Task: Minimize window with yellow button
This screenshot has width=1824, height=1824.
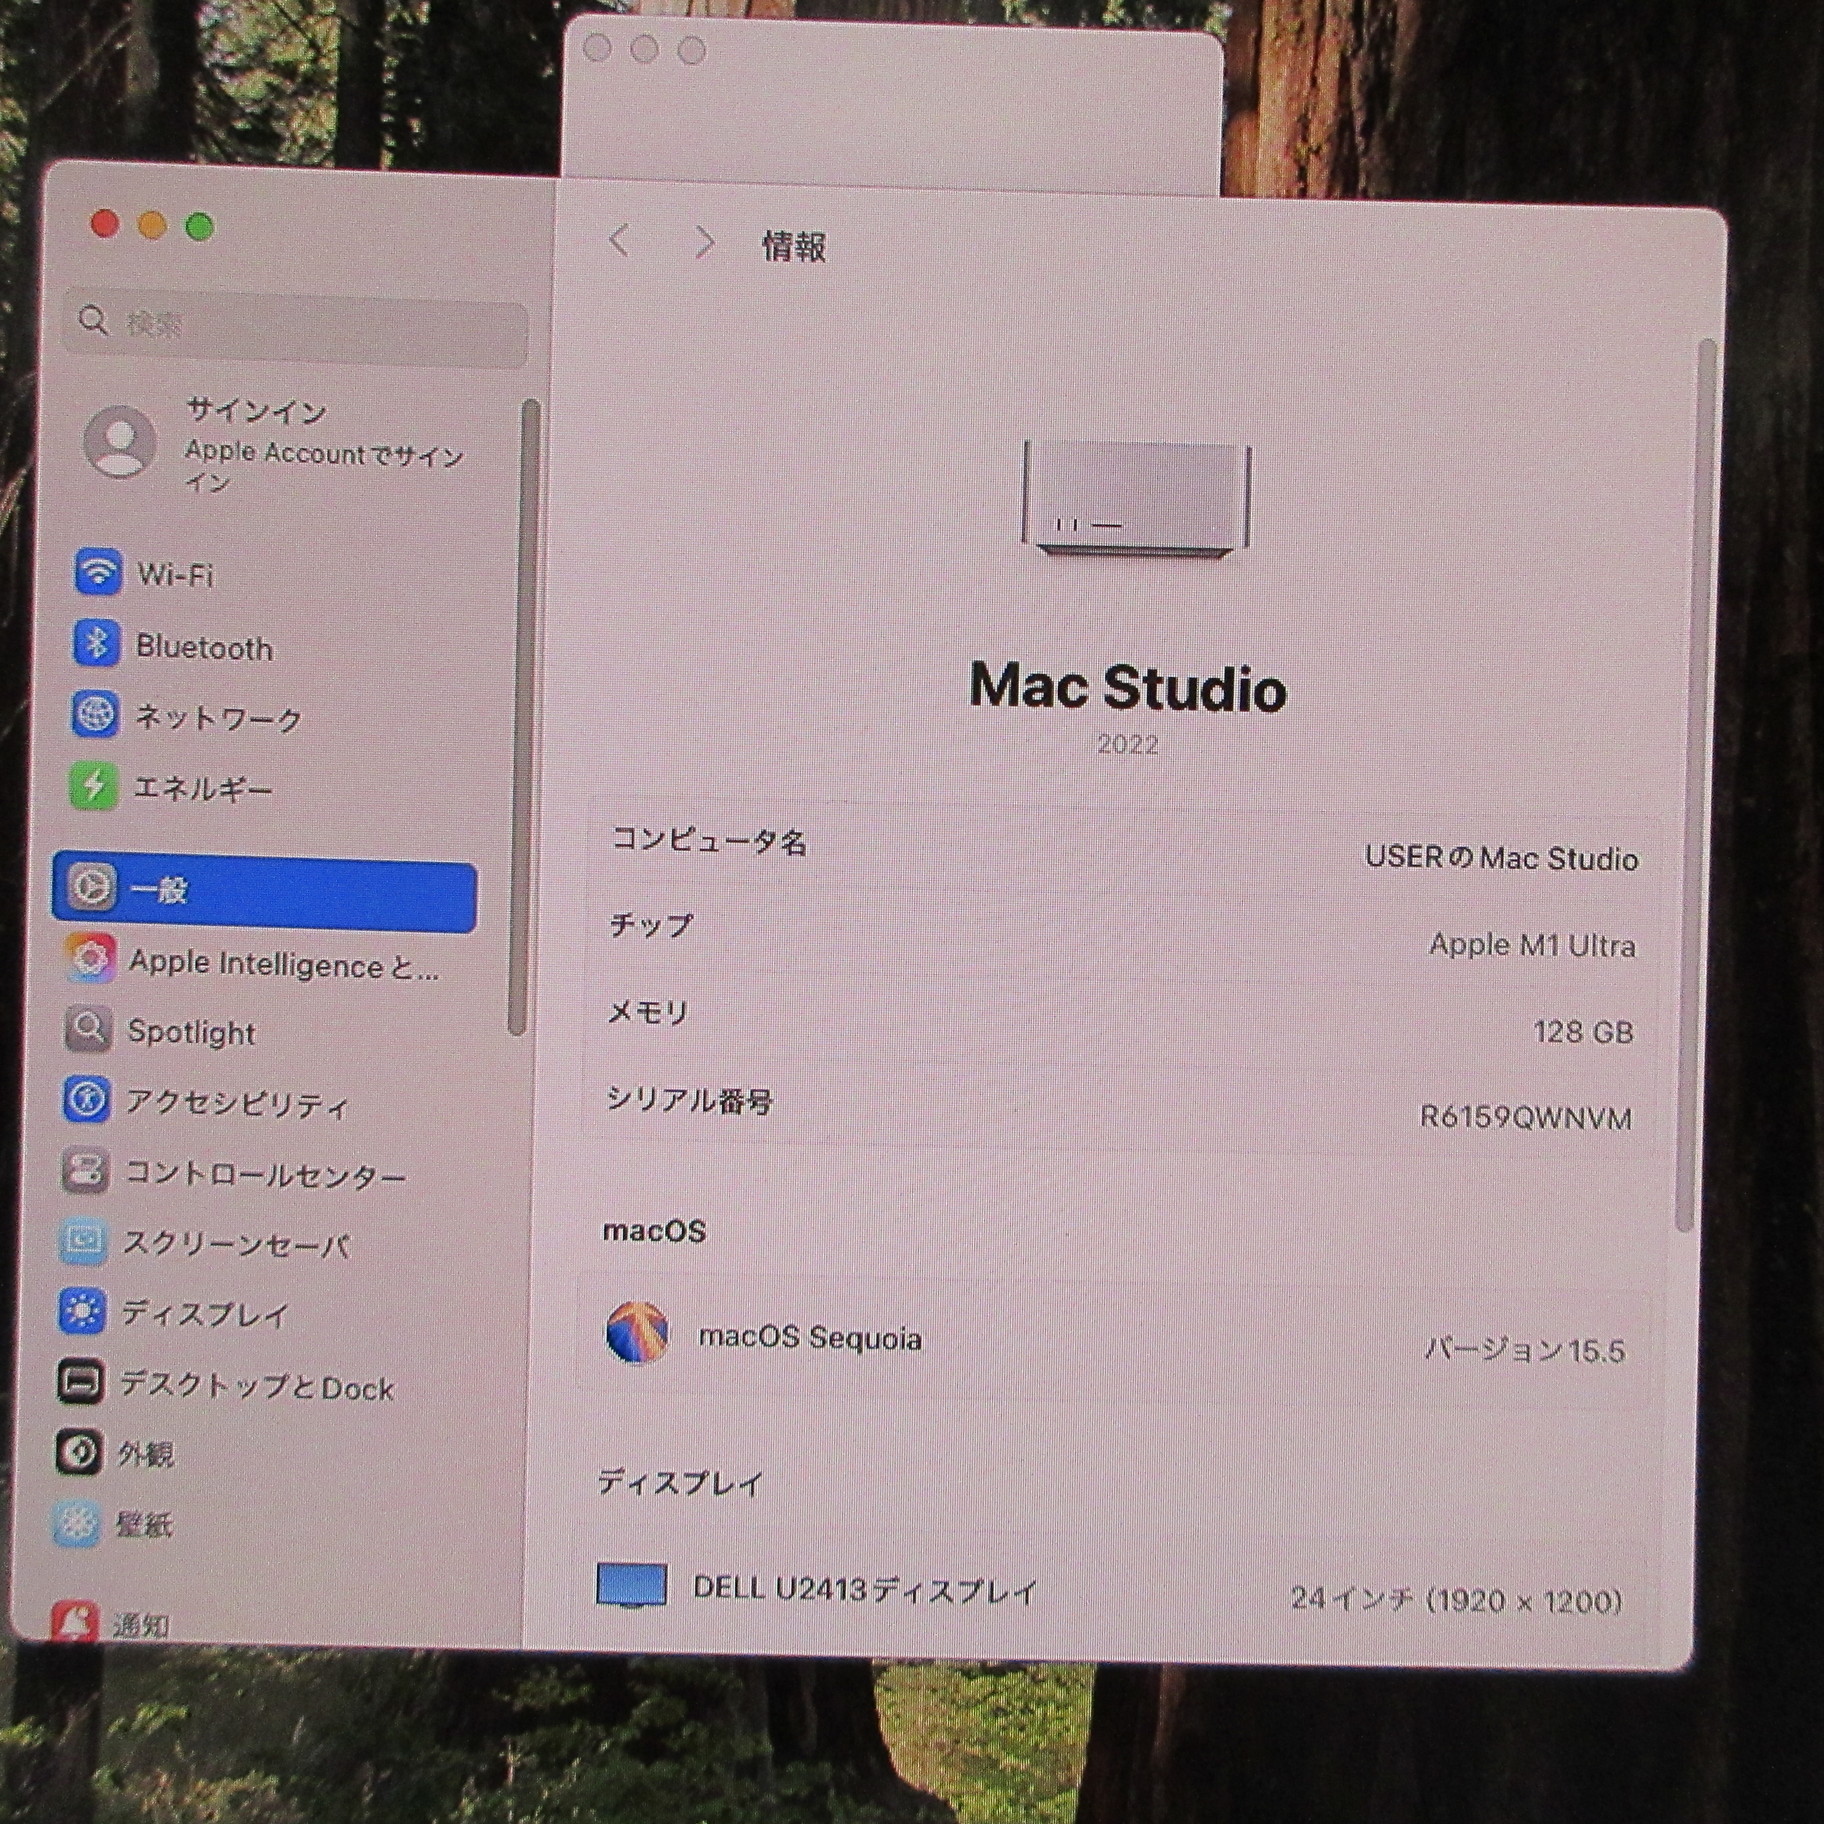Action: [152, 225]
